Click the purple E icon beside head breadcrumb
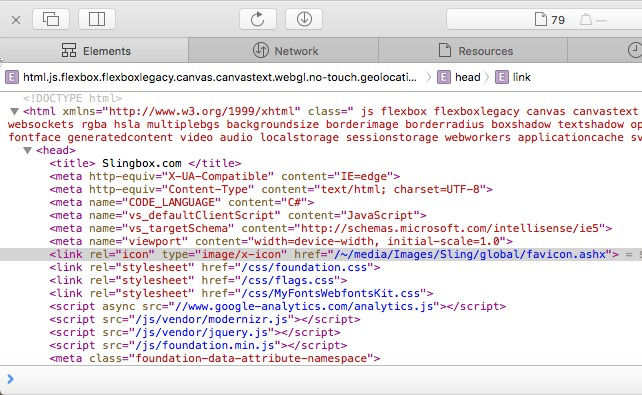The image size is (642, 395). [x=444, y=77]
